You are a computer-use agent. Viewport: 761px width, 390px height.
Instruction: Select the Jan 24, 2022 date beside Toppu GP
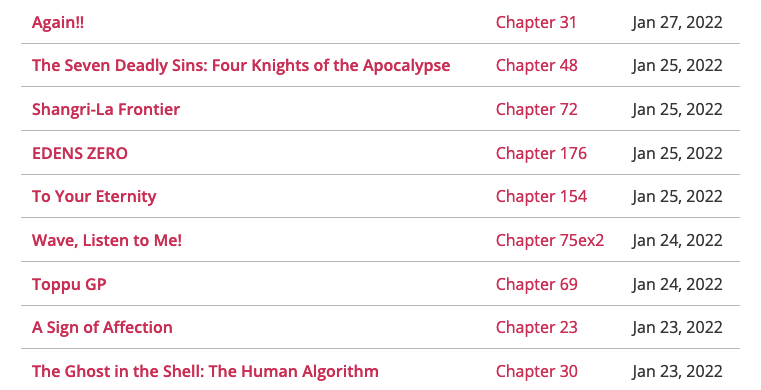tap(677, 284)
